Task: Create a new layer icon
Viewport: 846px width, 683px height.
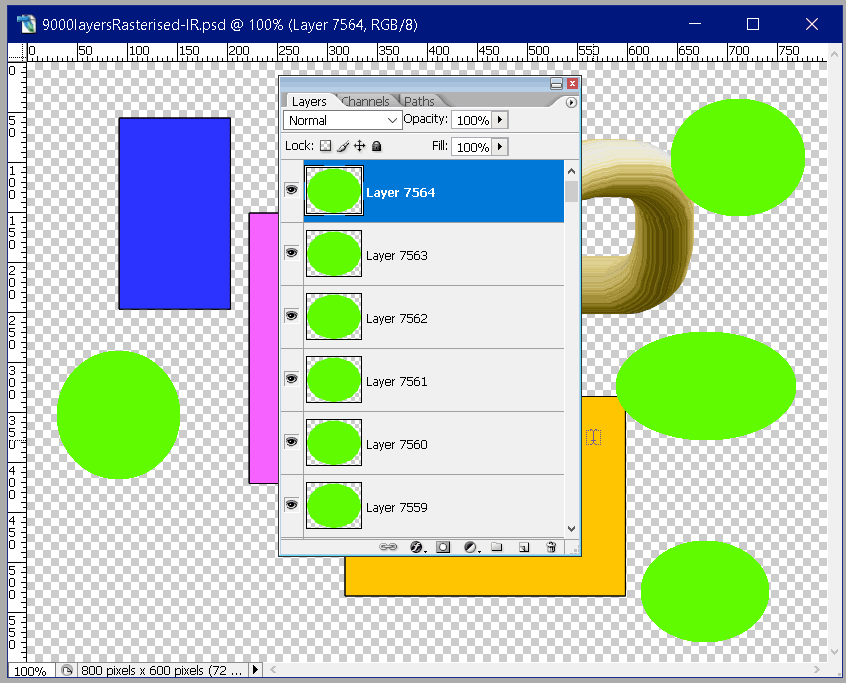Action: tap(523, 547)
